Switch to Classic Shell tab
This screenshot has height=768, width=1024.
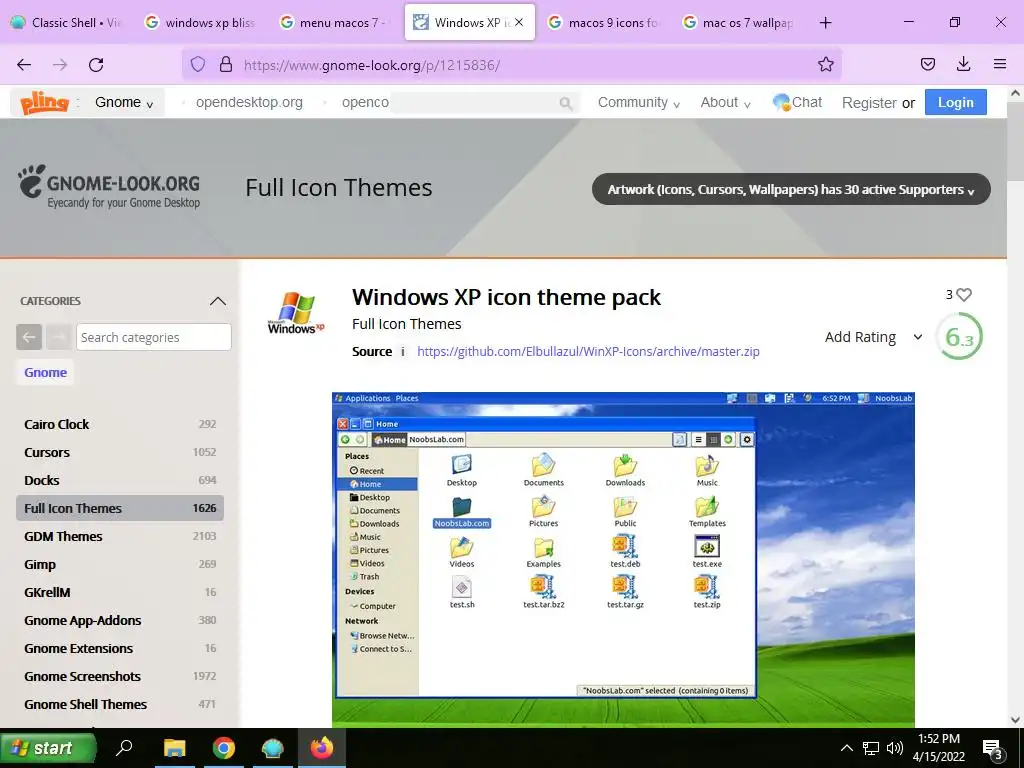67,23
